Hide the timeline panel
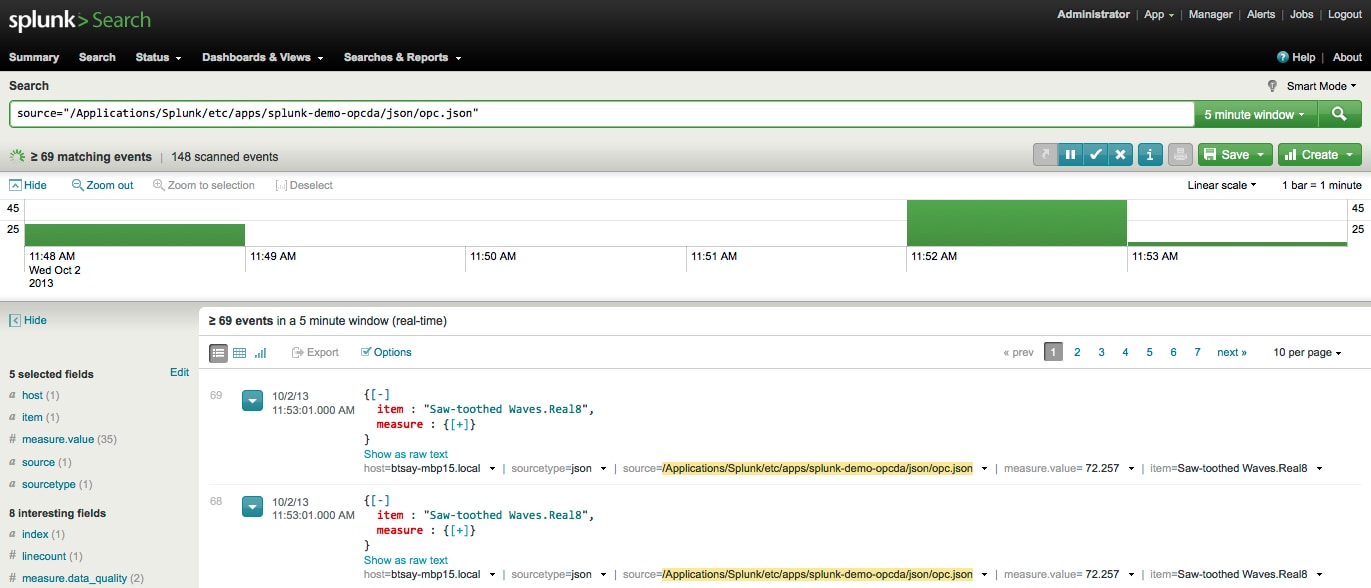This screenshot has height=588, width=1371. 28,185
